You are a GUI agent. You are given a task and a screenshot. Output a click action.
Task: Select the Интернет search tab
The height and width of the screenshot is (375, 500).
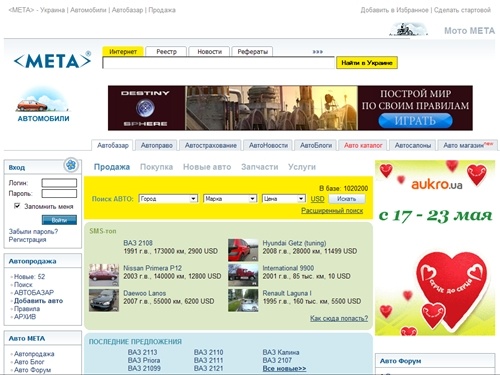point(123,51)
